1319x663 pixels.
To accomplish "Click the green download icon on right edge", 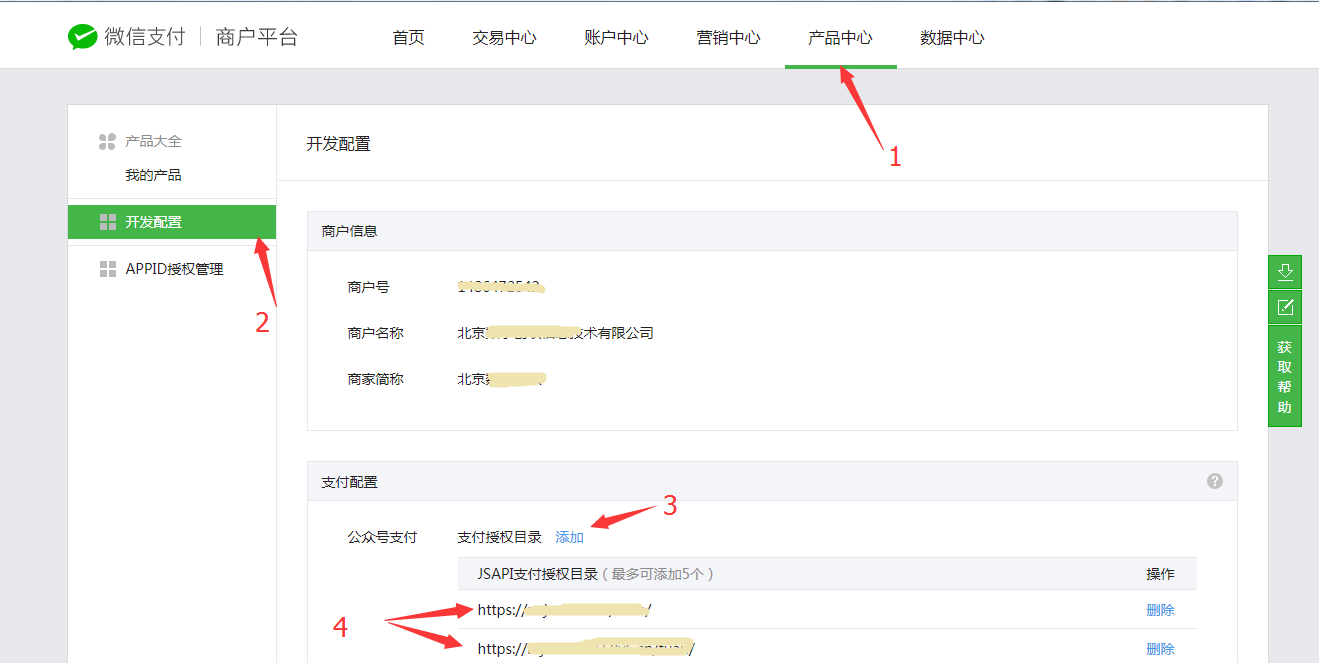I will click(x=1284, y=271).
